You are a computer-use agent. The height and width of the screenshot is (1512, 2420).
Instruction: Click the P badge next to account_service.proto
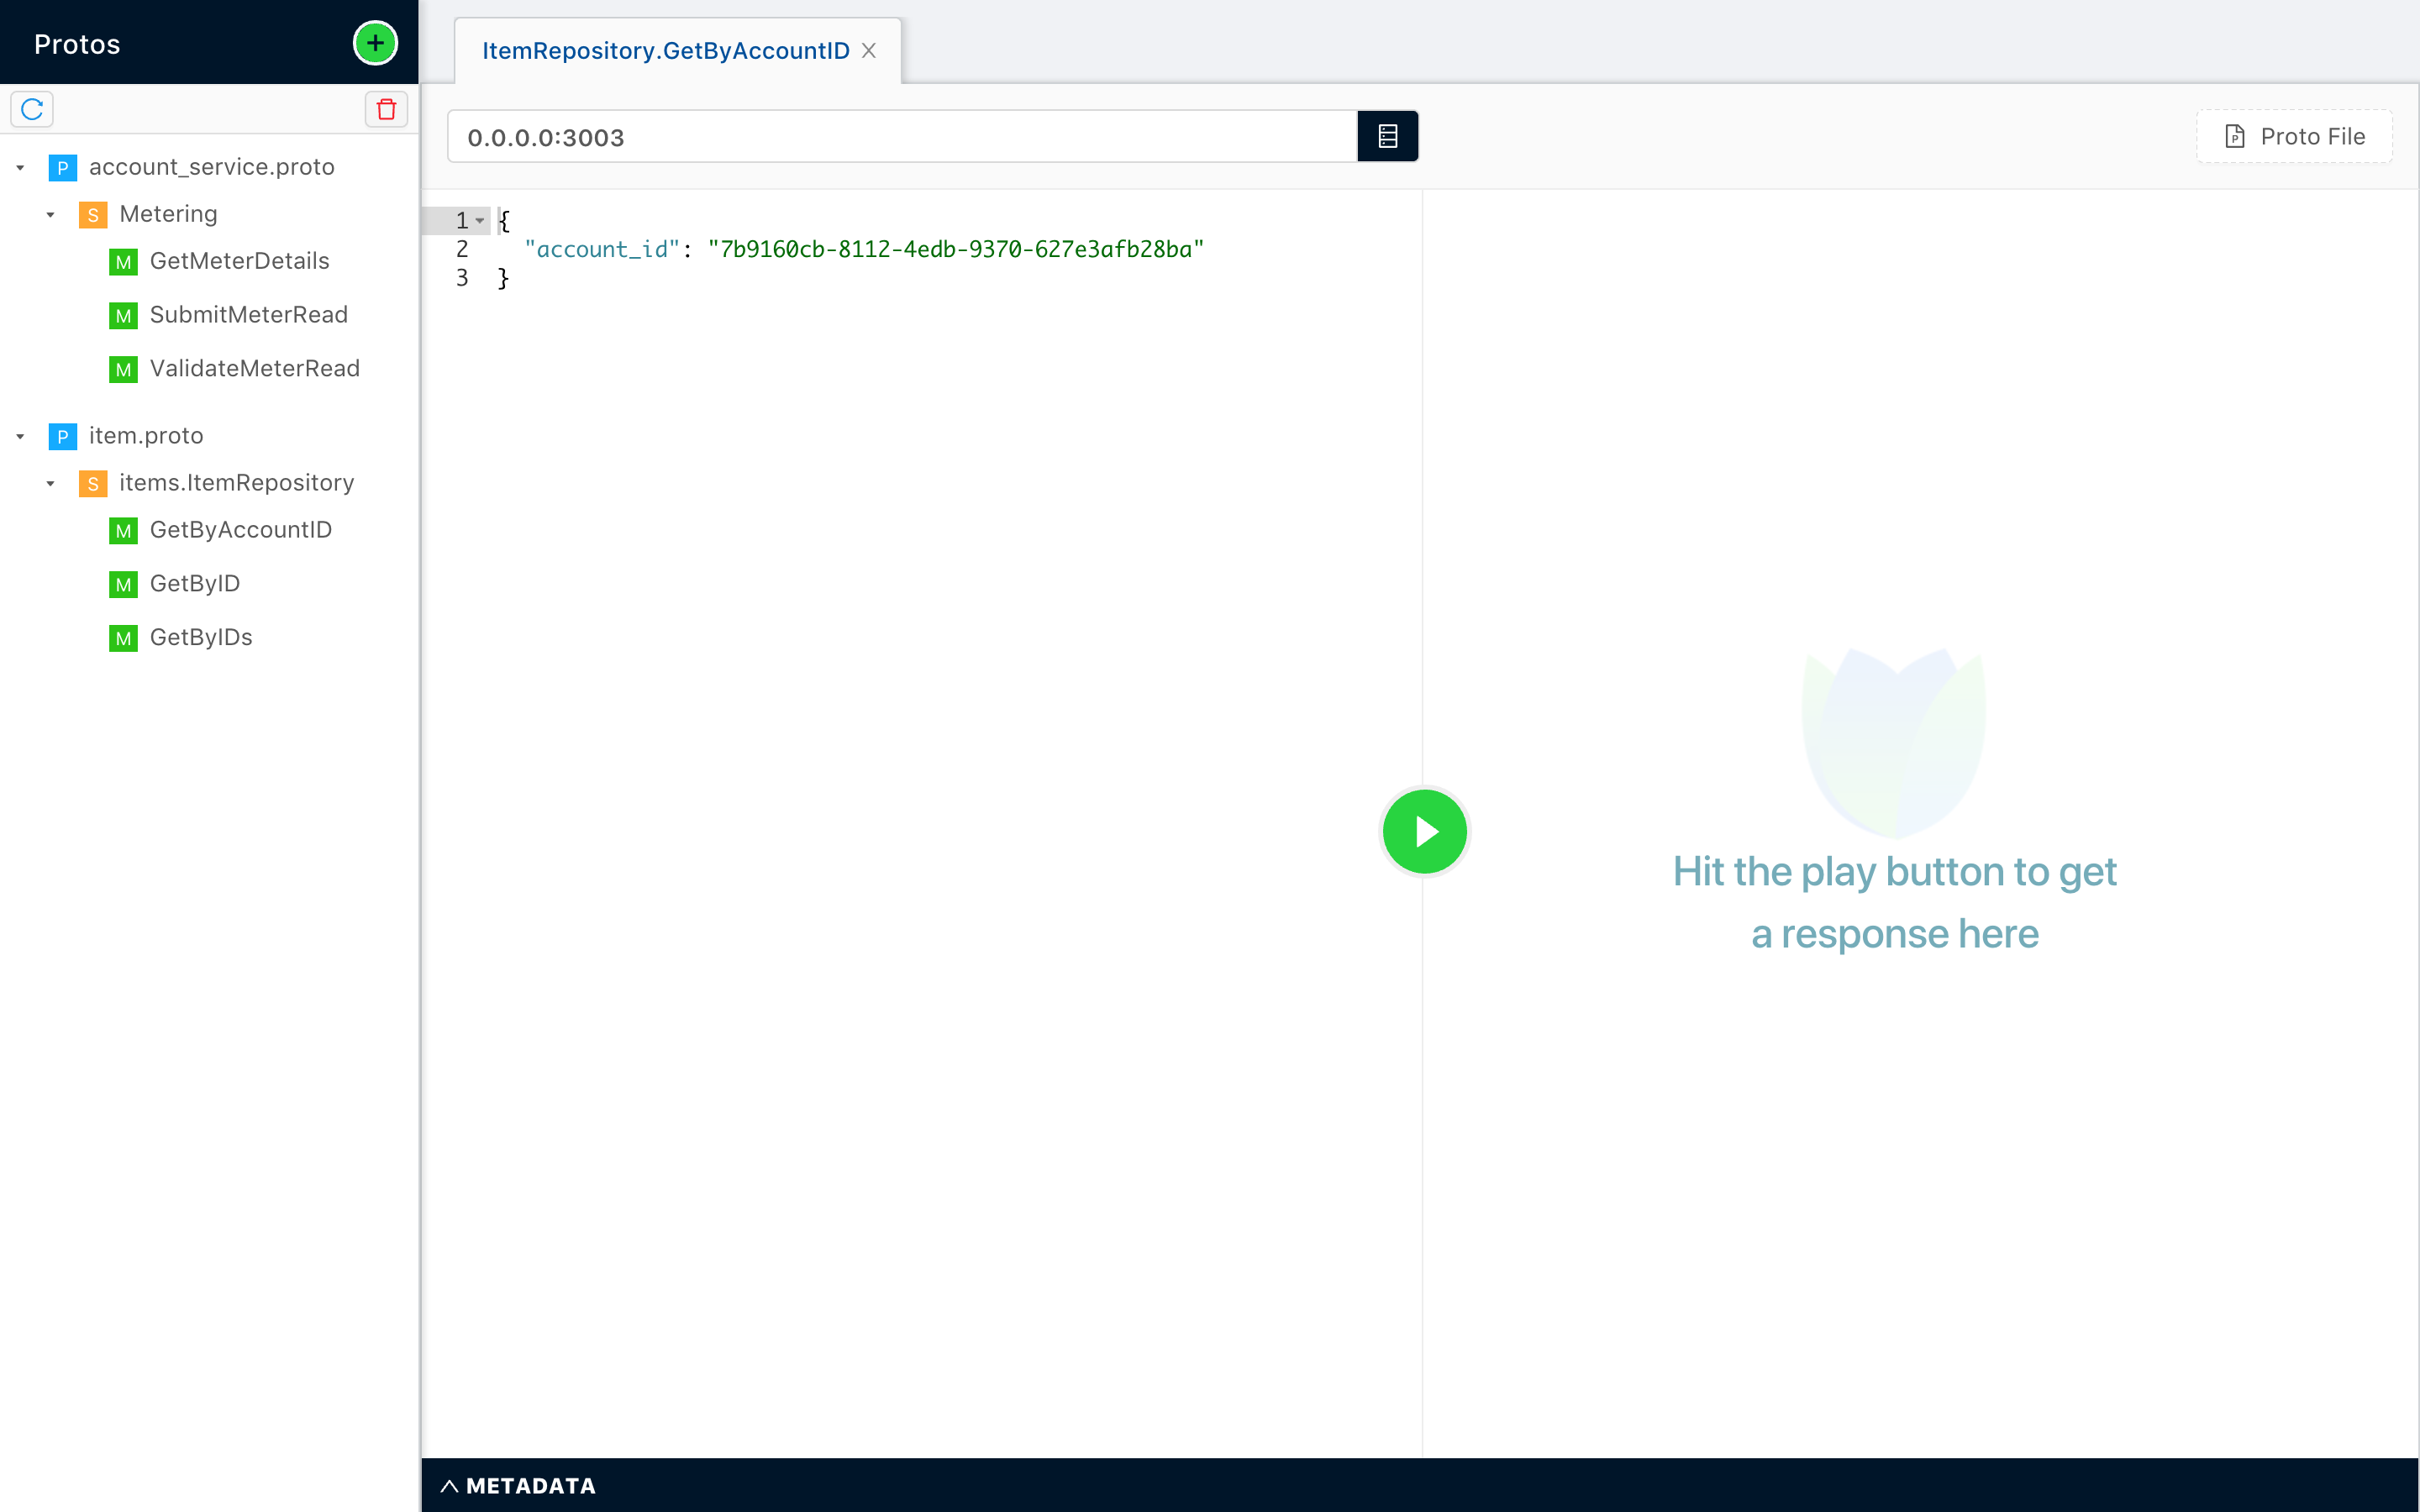tap(63, 166)
